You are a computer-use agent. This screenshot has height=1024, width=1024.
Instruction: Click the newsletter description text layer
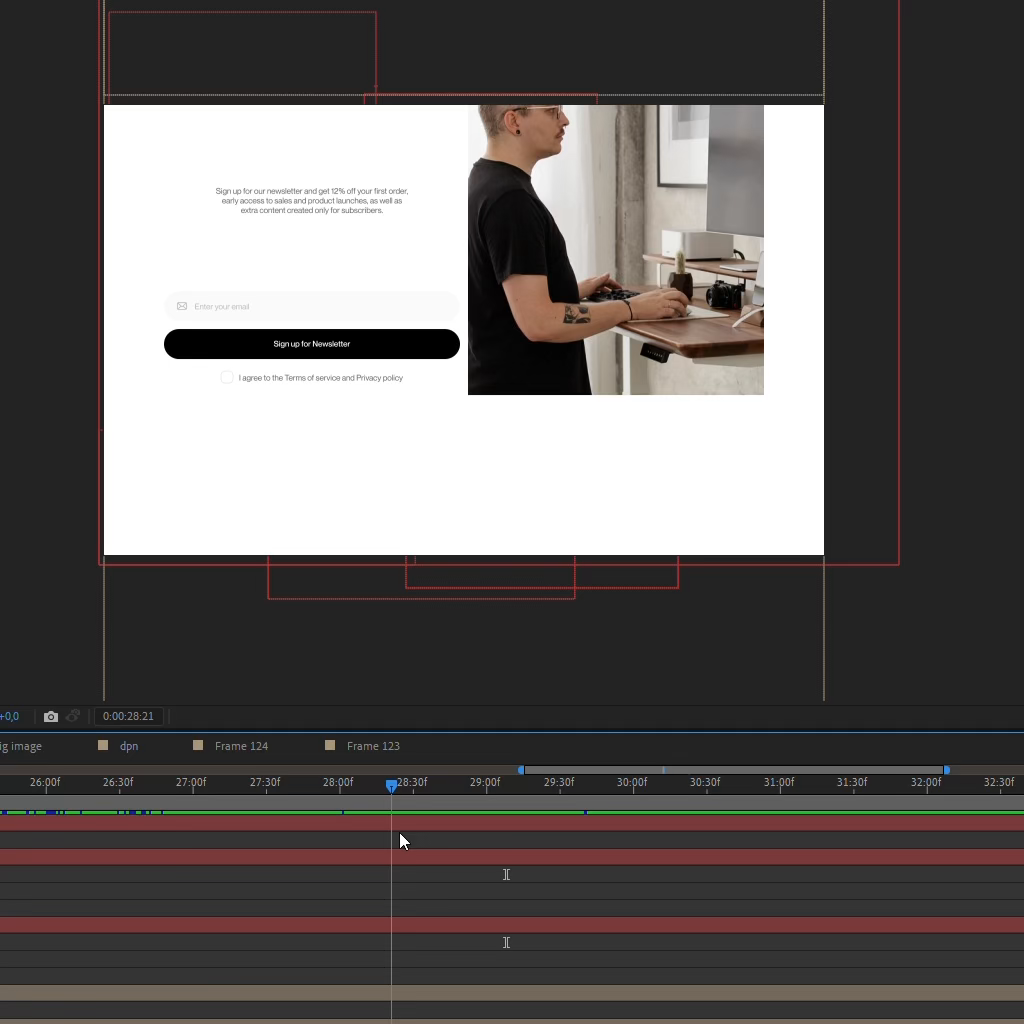click(x=312, y=200)
